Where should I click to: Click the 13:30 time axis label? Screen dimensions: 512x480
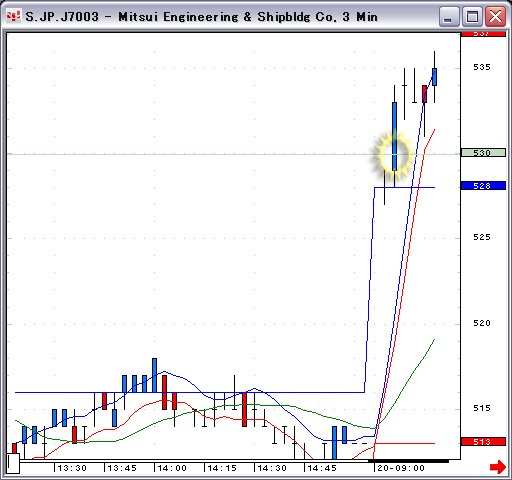(x=72, y=468)
